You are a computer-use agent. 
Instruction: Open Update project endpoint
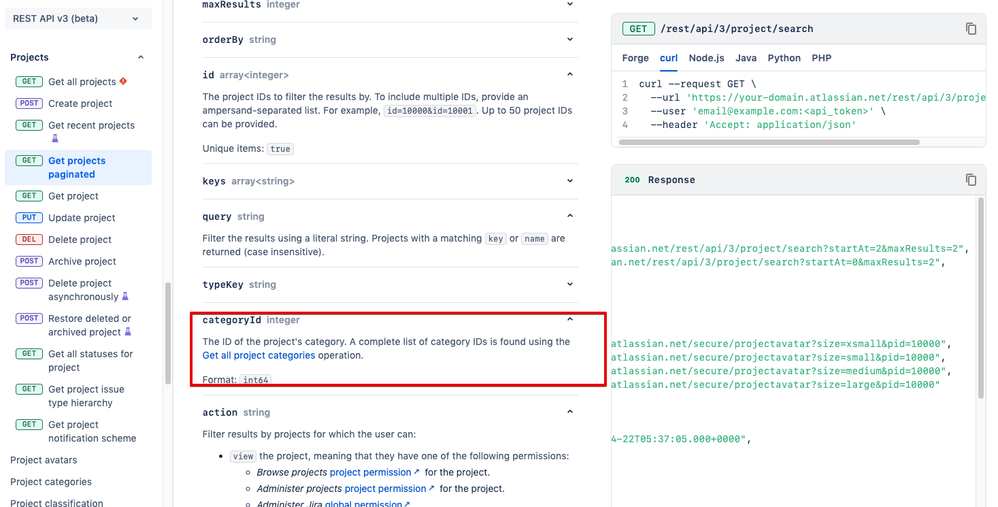coord(81,218)
